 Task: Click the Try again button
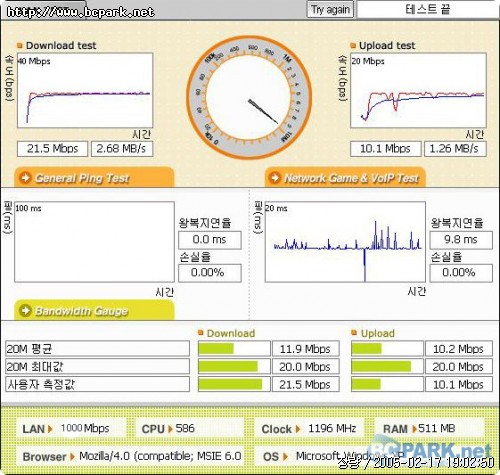pos(330,10)
